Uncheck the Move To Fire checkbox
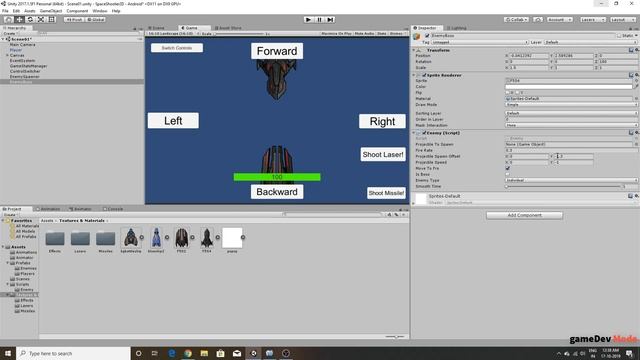Image resolution: width=640 pixels, height=360 pixels. coord(508,168)
